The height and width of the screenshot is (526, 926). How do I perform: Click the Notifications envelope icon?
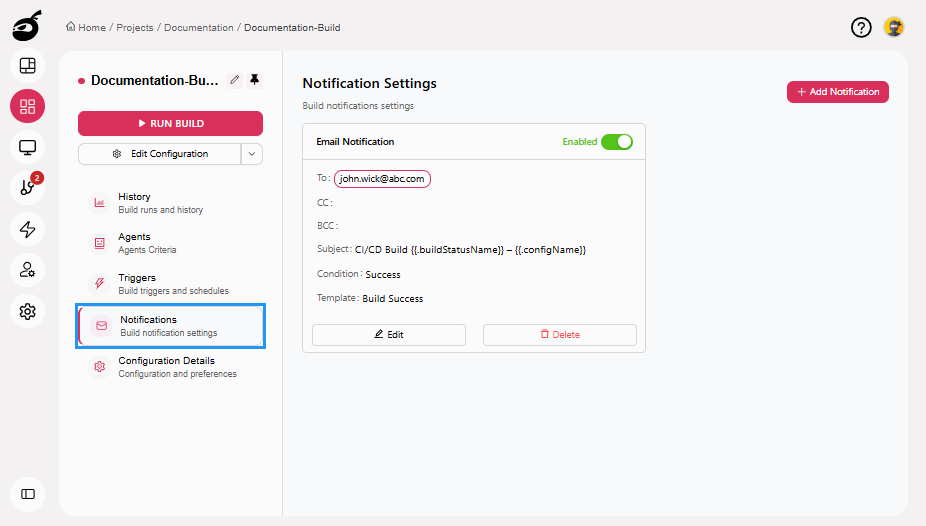[102, 326]
